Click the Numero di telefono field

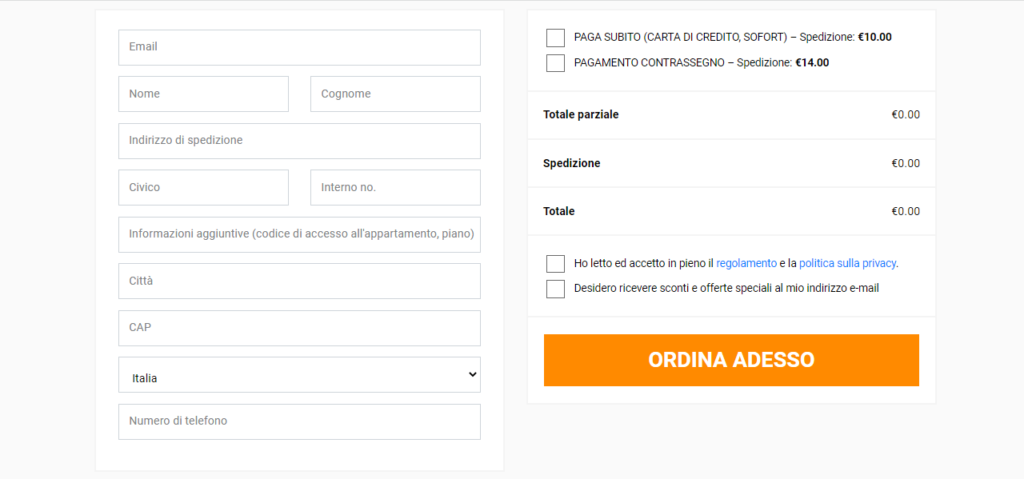[x=299, y=421]
